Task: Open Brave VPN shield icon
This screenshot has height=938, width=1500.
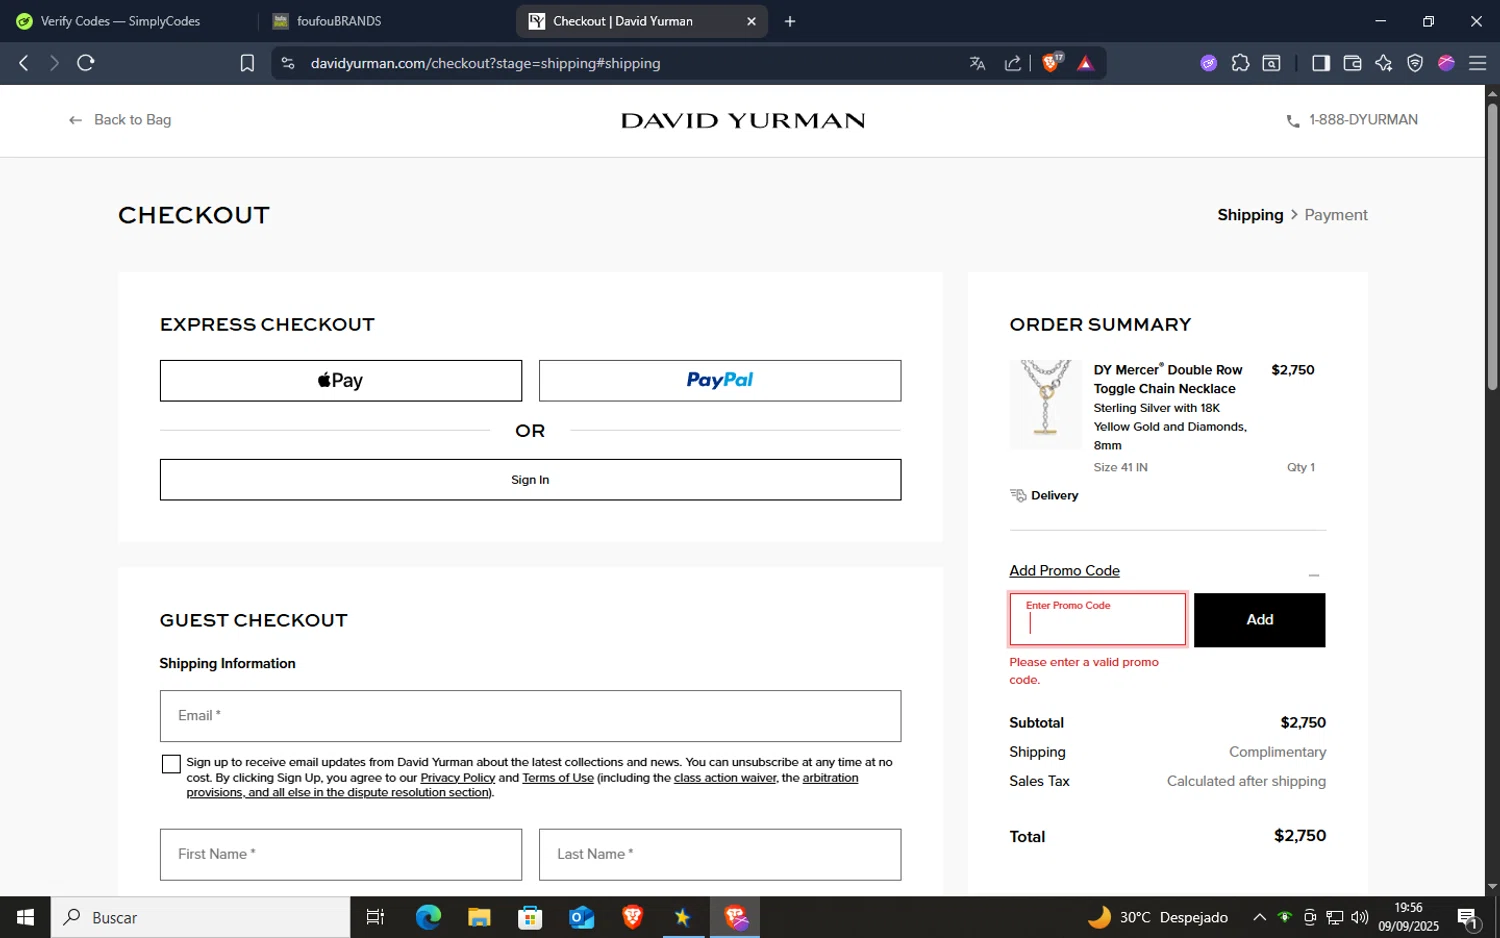Action: 1415,63
